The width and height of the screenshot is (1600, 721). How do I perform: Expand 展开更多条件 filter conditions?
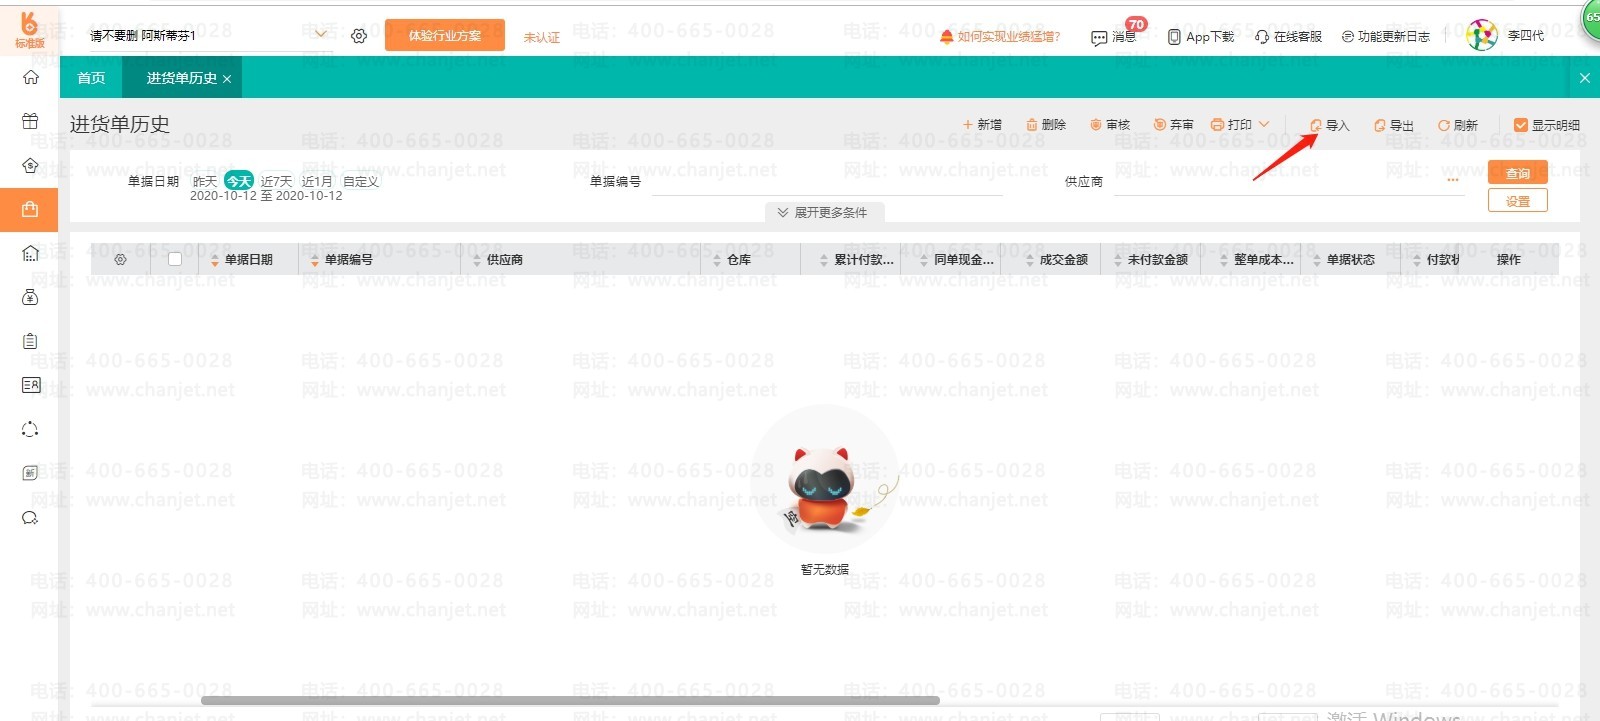[823, 212]
